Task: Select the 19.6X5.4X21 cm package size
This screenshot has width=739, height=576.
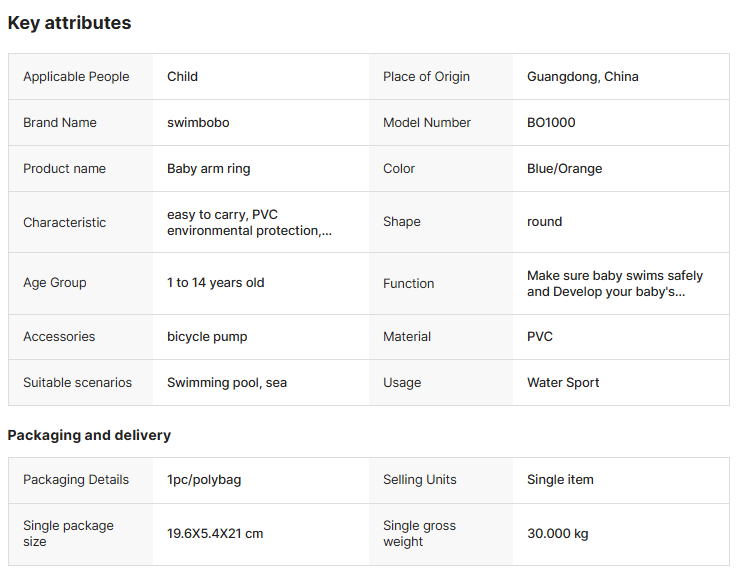Action: [x=215, y=533]
